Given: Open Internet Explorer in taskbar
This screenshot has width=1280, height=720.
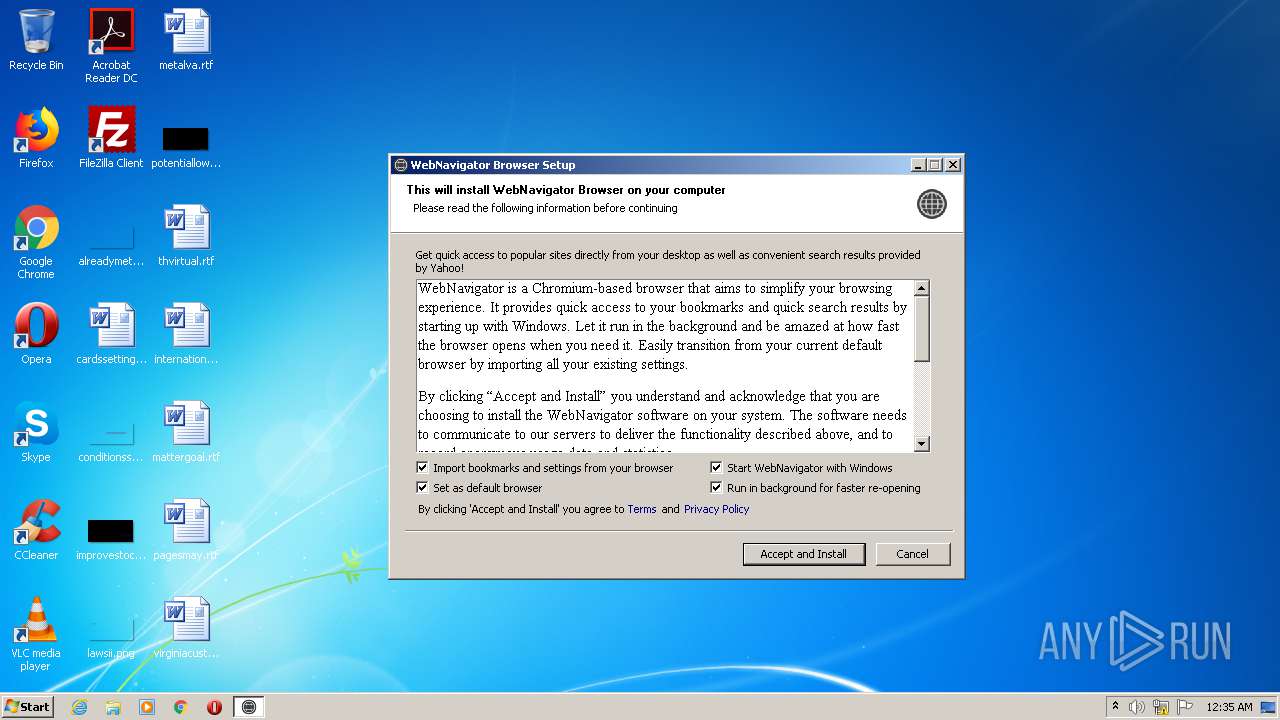Looking at the screenshot, I should point(79,707).
